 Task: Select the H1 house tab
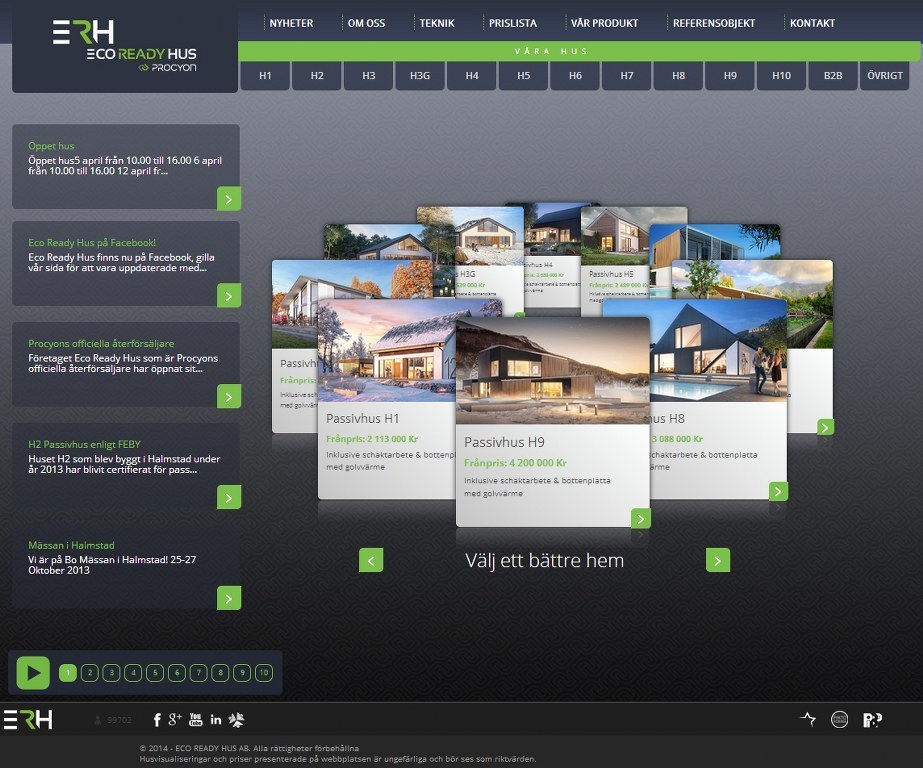pyautogui.click(x=265, y=76)
